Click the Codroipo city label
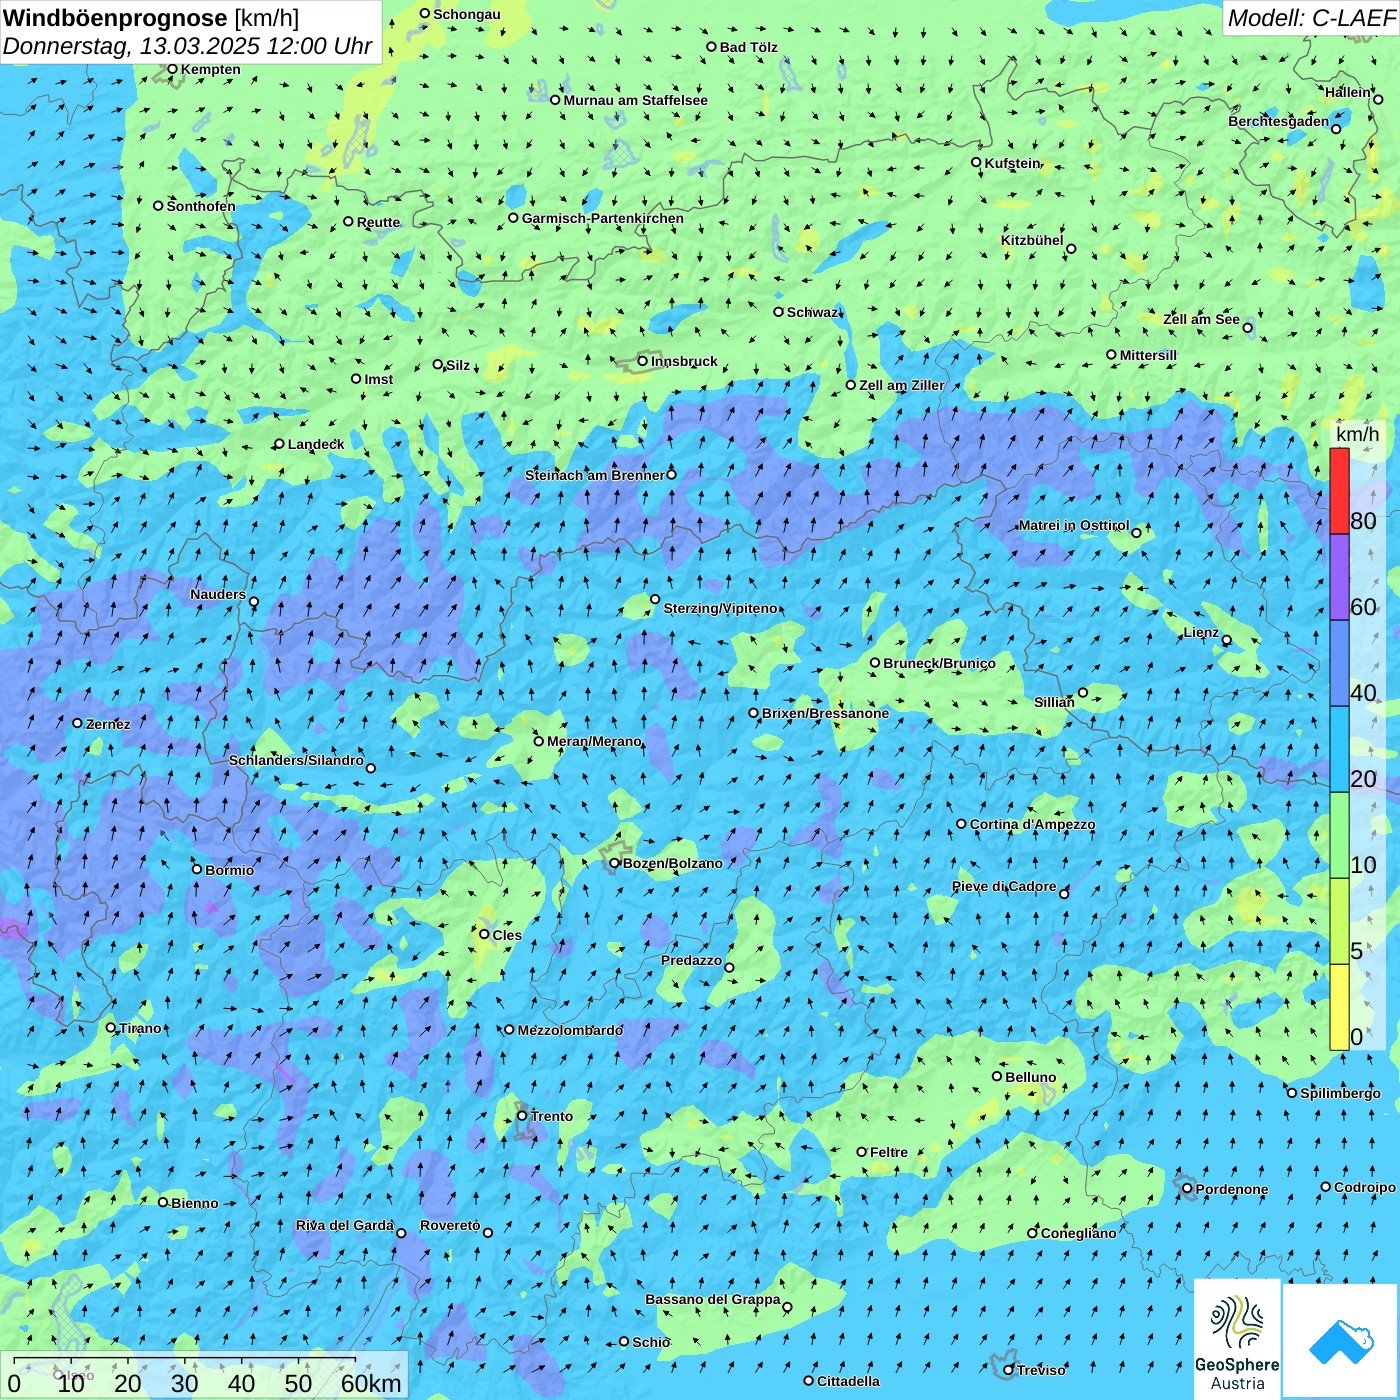Image resolution: width=1400 pixels, height=1400 pixels. pyautogui.click(x=1365, y=1187)
